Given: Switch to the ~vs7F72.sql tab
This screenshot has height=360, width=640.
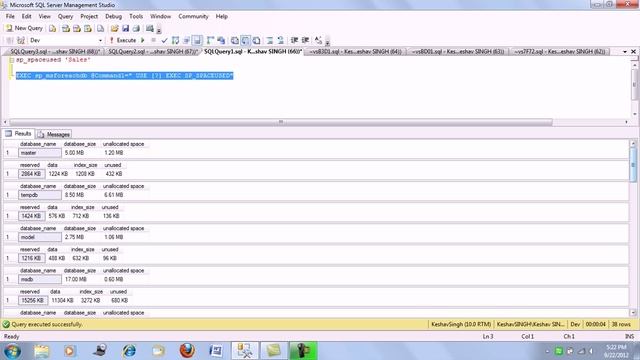Looking at the screenshot, I should pos(559,51).
